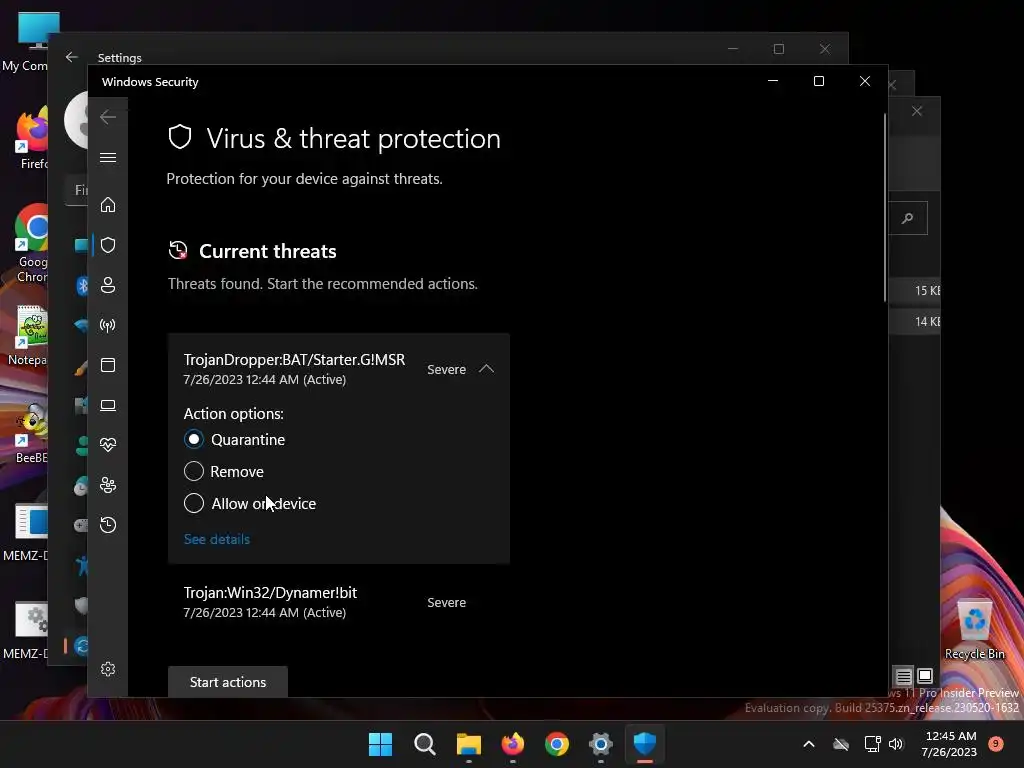Image resolution: width=1024 pixels, height=768 pixels.
Task: Open Account protection sidebar icon
Action: coord(108,285)
